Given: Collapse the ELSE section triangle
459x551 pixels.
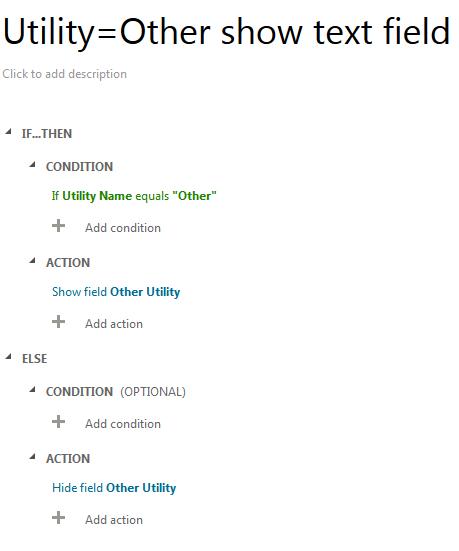Looking at the screenshot, I should [8, 357].
